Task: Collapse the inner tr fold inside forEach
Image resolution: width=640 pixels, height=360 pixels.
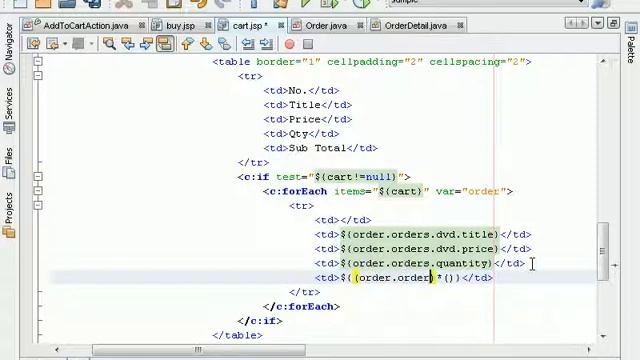Action: 38,205
